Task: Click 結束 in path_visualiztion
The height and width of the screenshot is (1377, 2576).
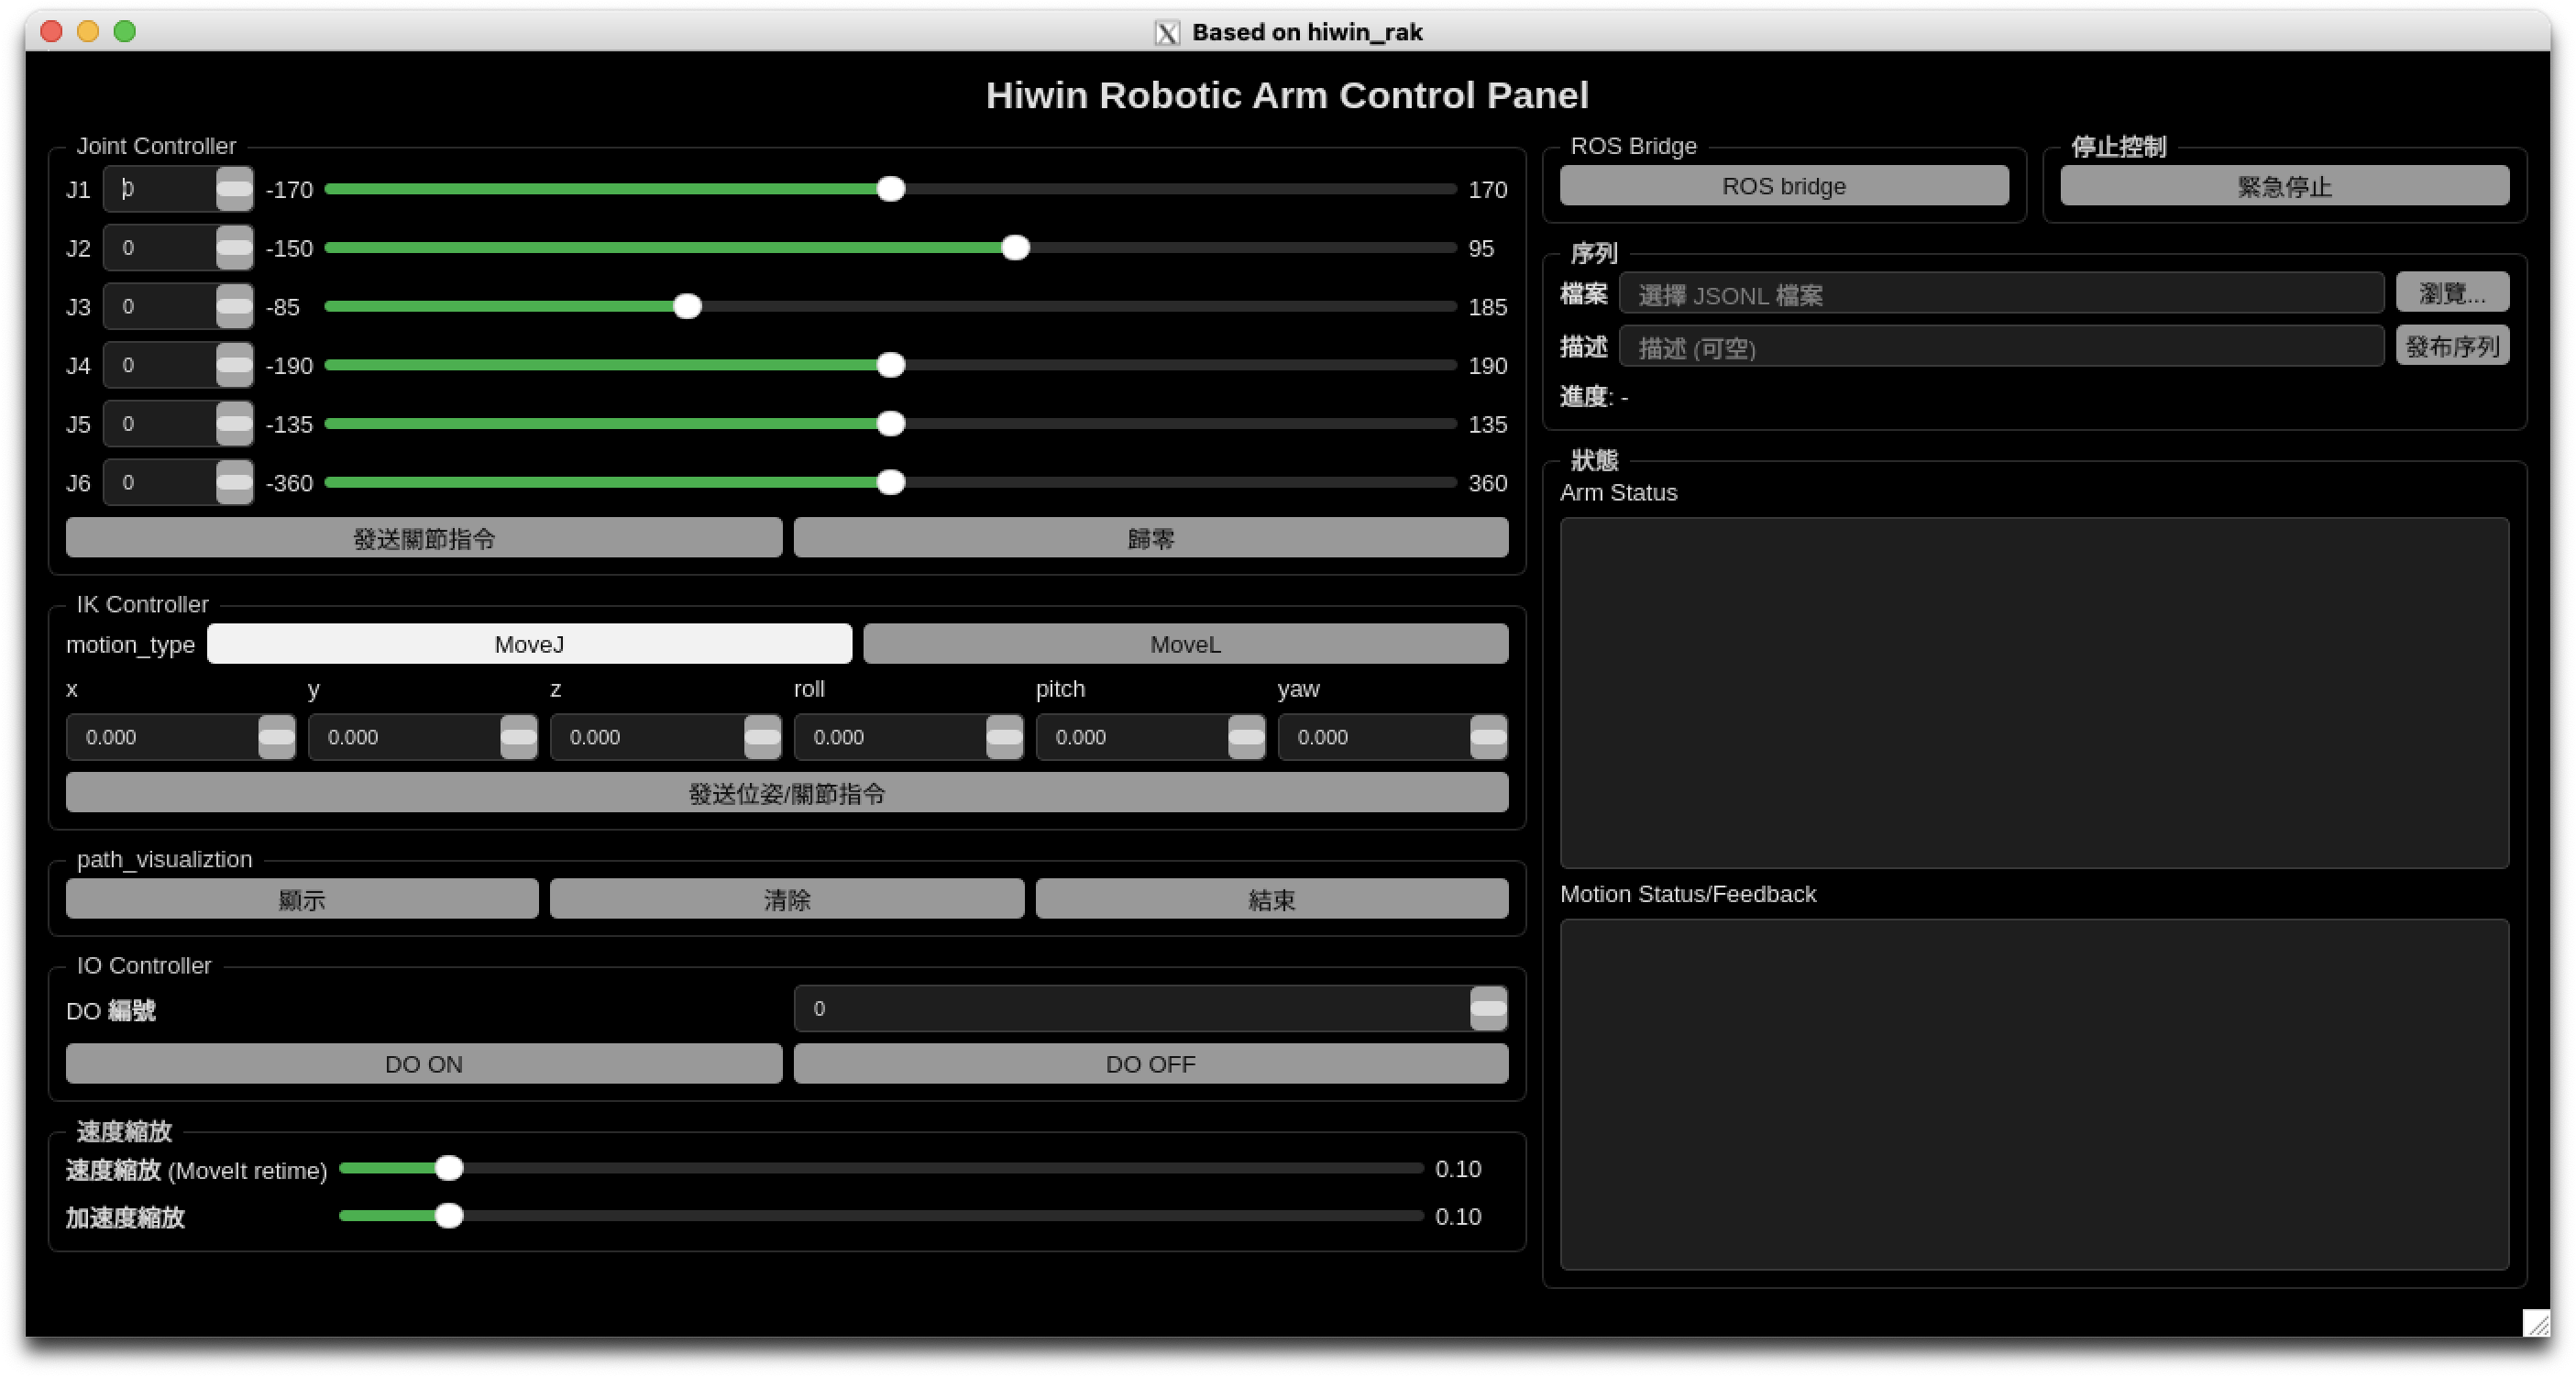Action: tap(1272, 900)
